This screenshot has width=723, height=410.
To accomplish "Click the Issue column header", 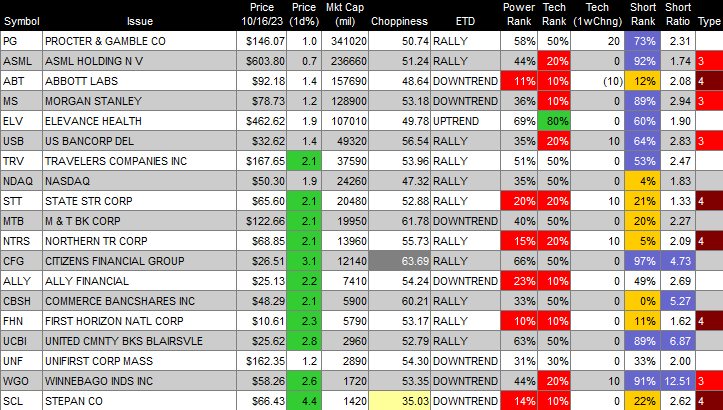I will (x=140, y=21).
